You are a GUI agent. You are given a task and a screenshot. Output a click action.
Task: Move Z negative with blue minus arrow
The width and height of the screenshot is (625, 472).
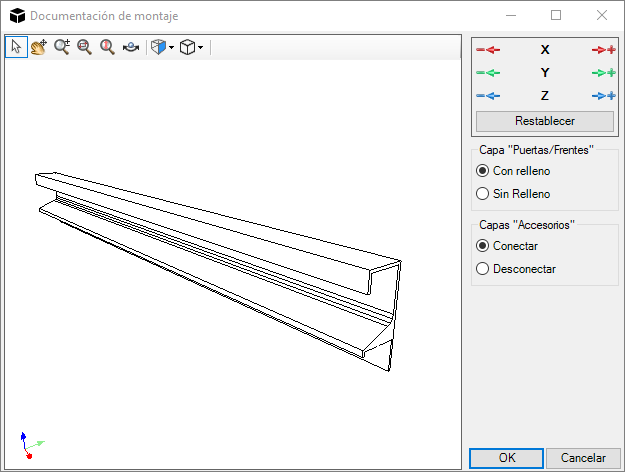[x=488, y=96]
